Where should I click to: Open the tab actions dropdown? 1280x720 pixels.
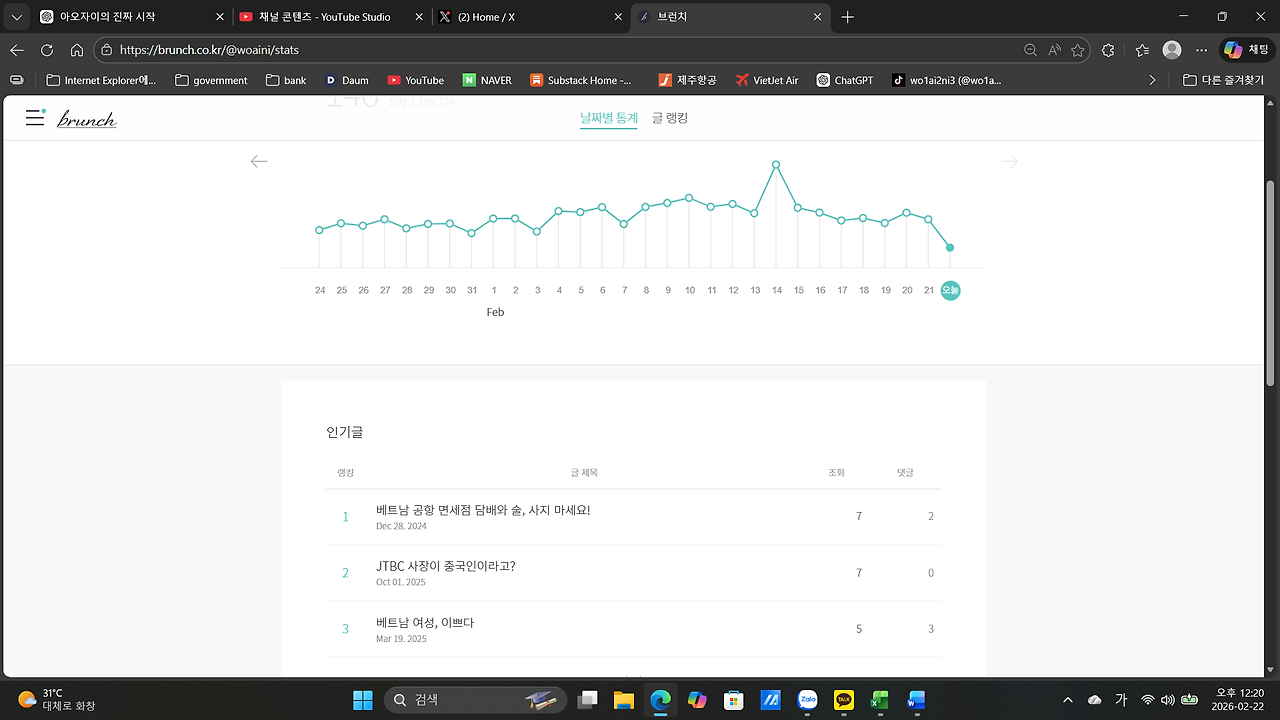(x=17, y=17)
